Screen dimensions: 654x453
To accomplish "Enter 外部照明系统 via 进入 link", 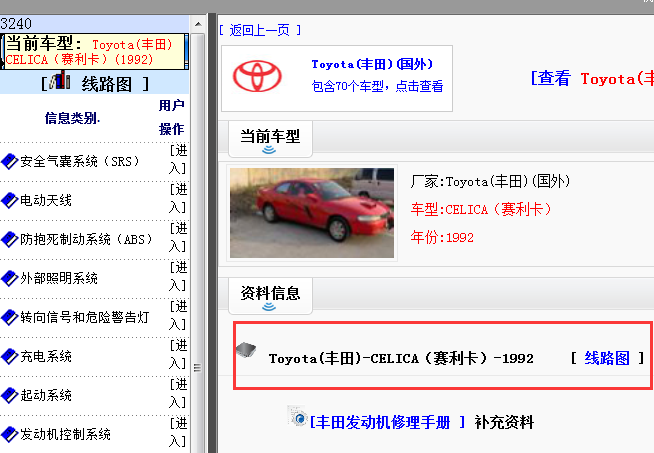I will pyautogui.click(x=178, y=276).
